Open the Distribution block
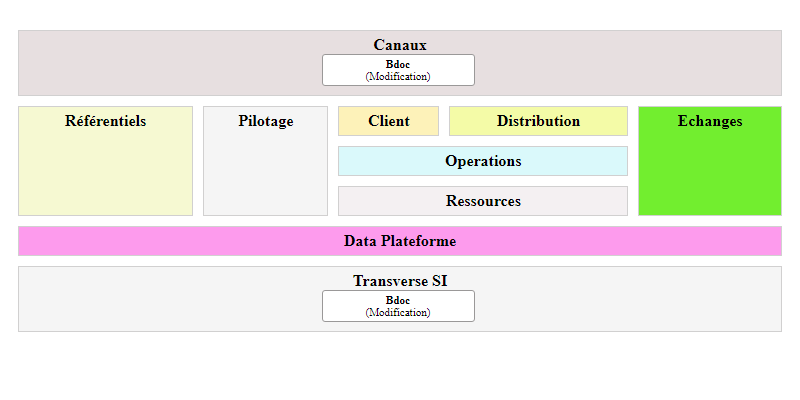The height and width of the screenshot is (400, 800). [x=538, y=121]
